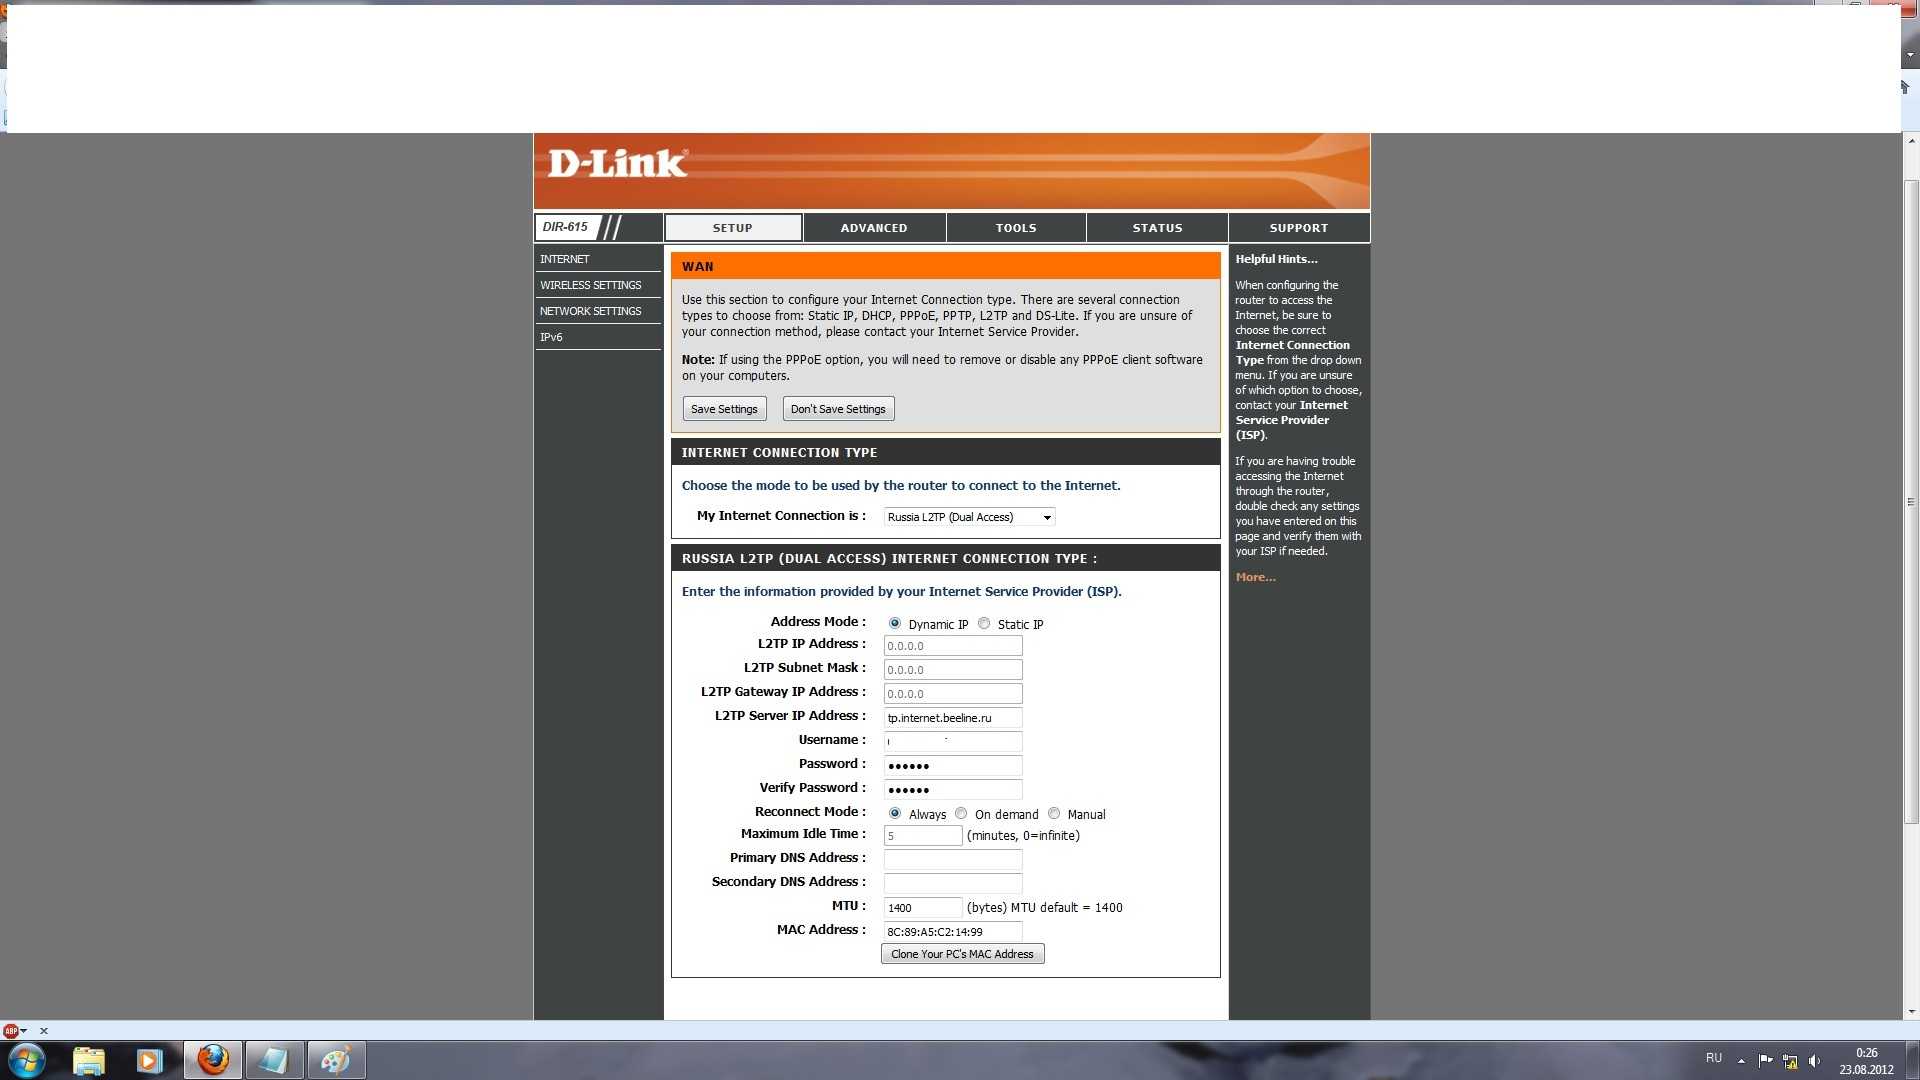
Task: Click the L2TP Server IP Address field
Action: (953, 718)
